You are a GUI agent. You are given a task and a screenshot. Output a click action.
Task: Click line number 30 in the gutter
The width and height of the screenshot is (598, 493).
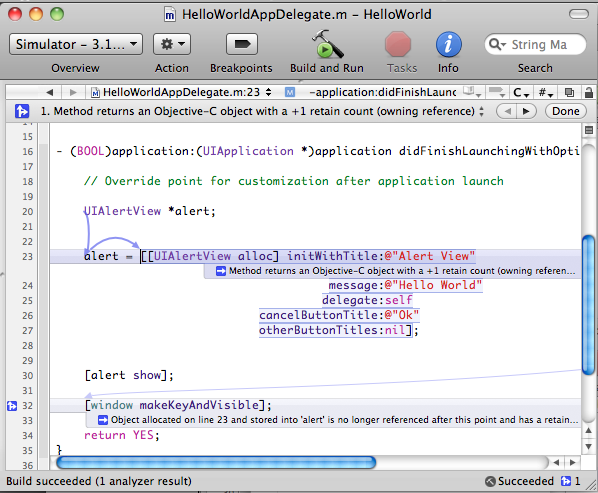coord(27,376)
